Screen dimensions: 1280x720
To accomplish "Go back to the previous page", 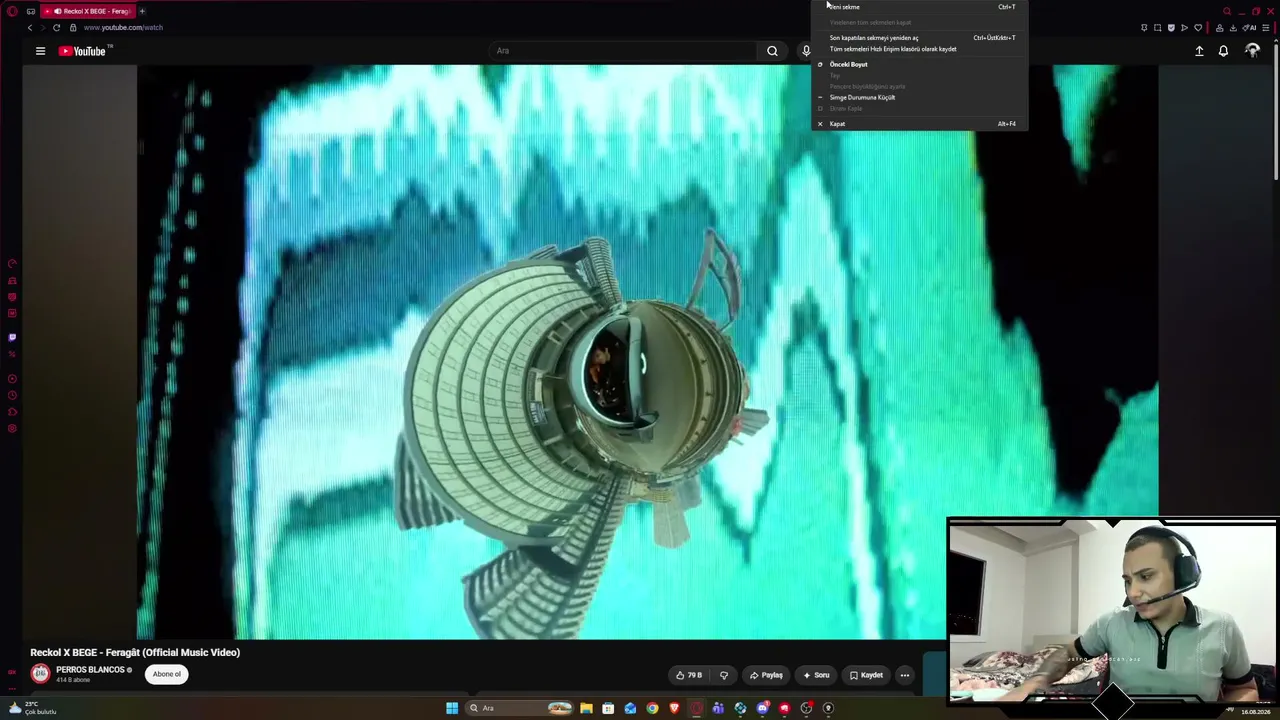I will click(30, 28).
